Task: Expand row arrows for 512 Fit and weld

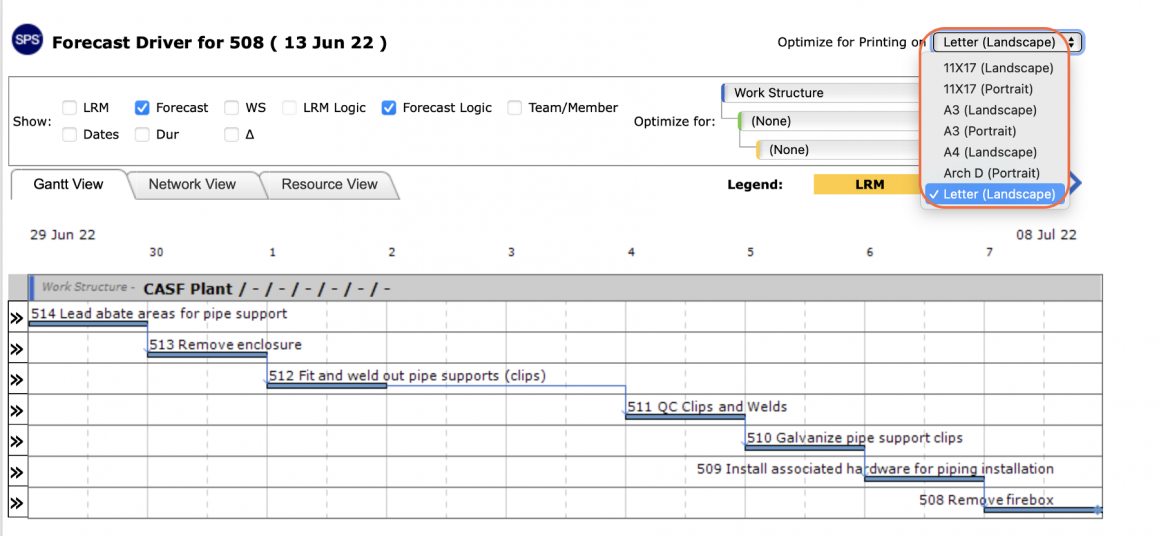Action: [17, 380]
